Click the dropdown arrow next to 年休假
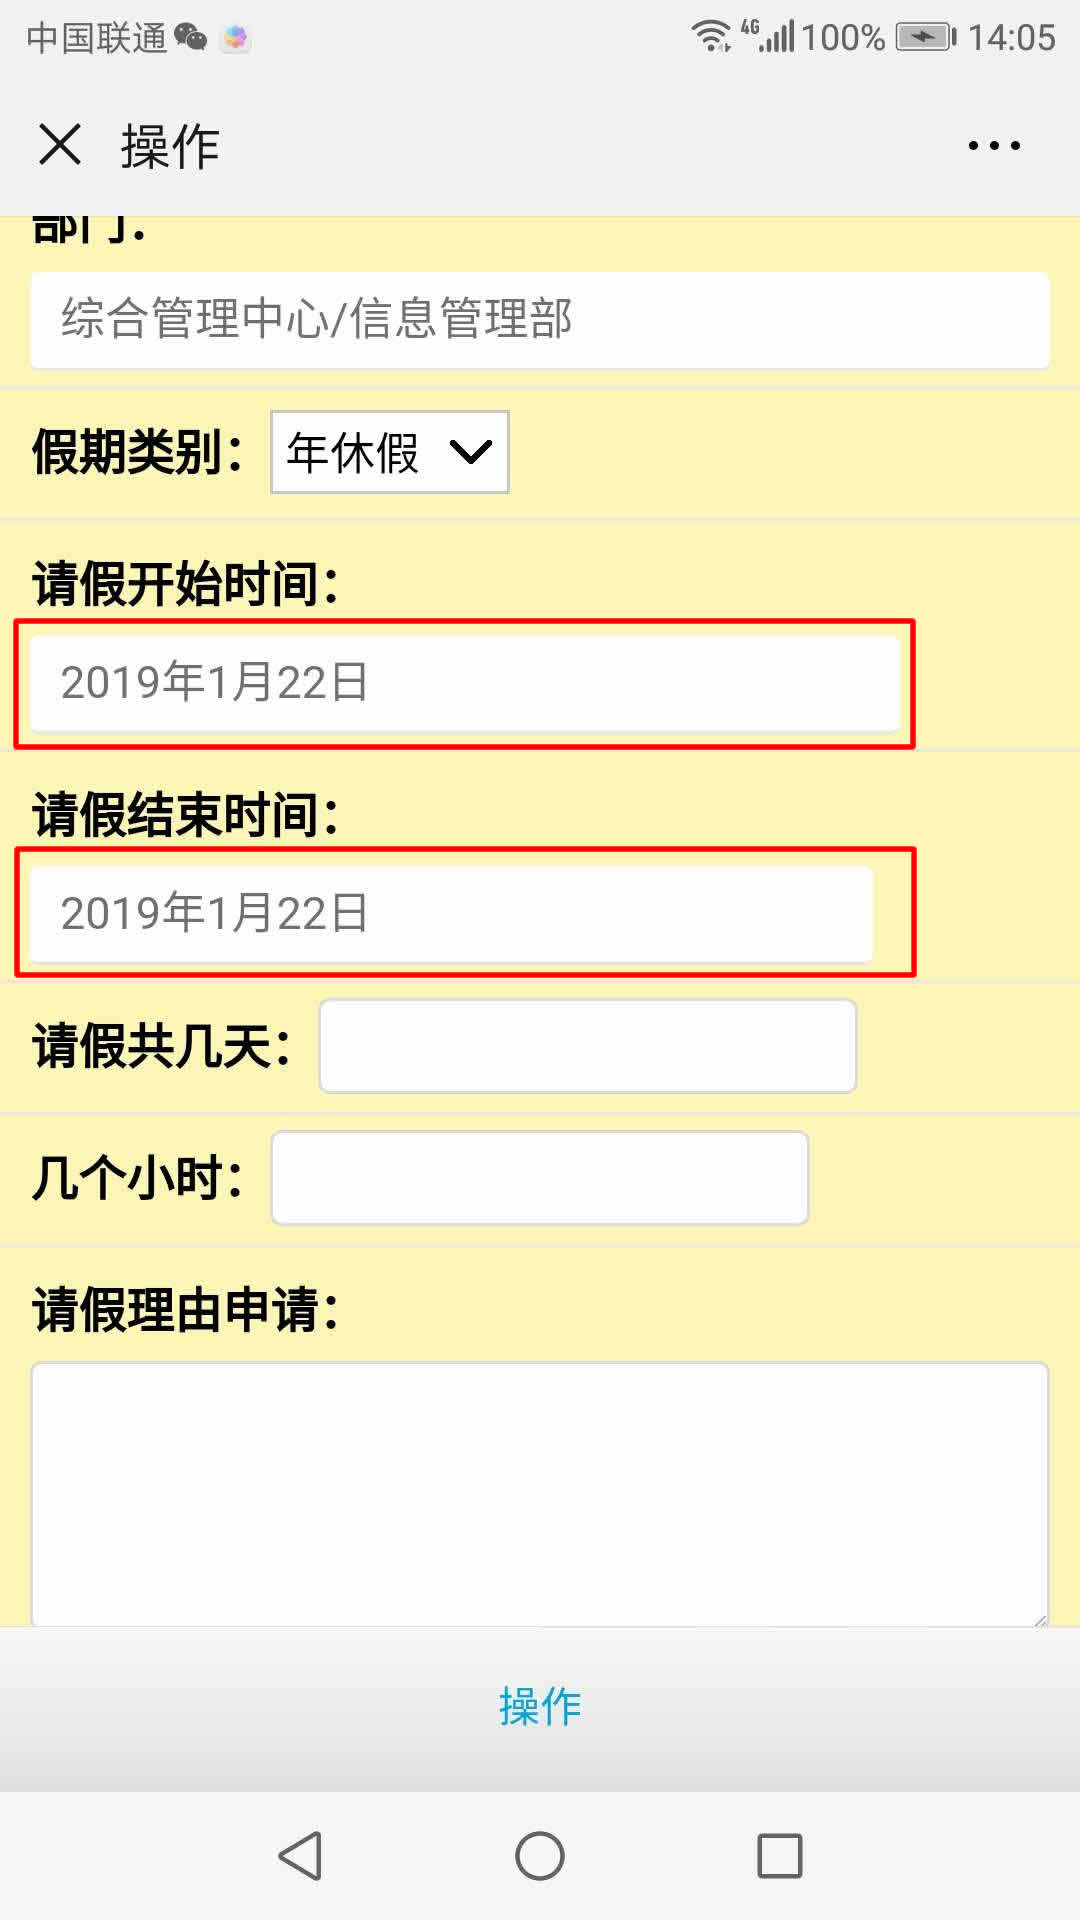1080x1920 pixels. (470, 452)
